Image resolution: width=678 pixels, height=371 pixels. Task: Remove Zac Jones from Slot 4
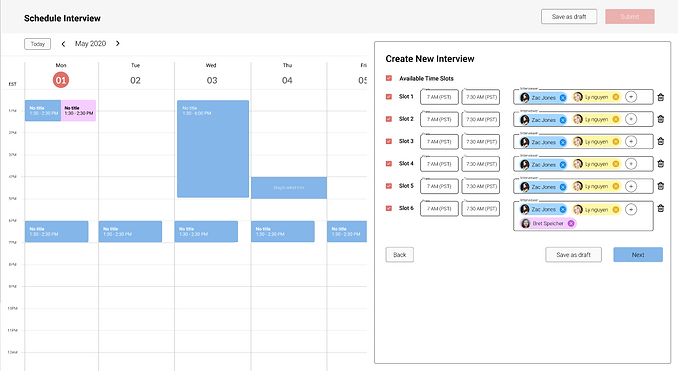click(563, 165)
